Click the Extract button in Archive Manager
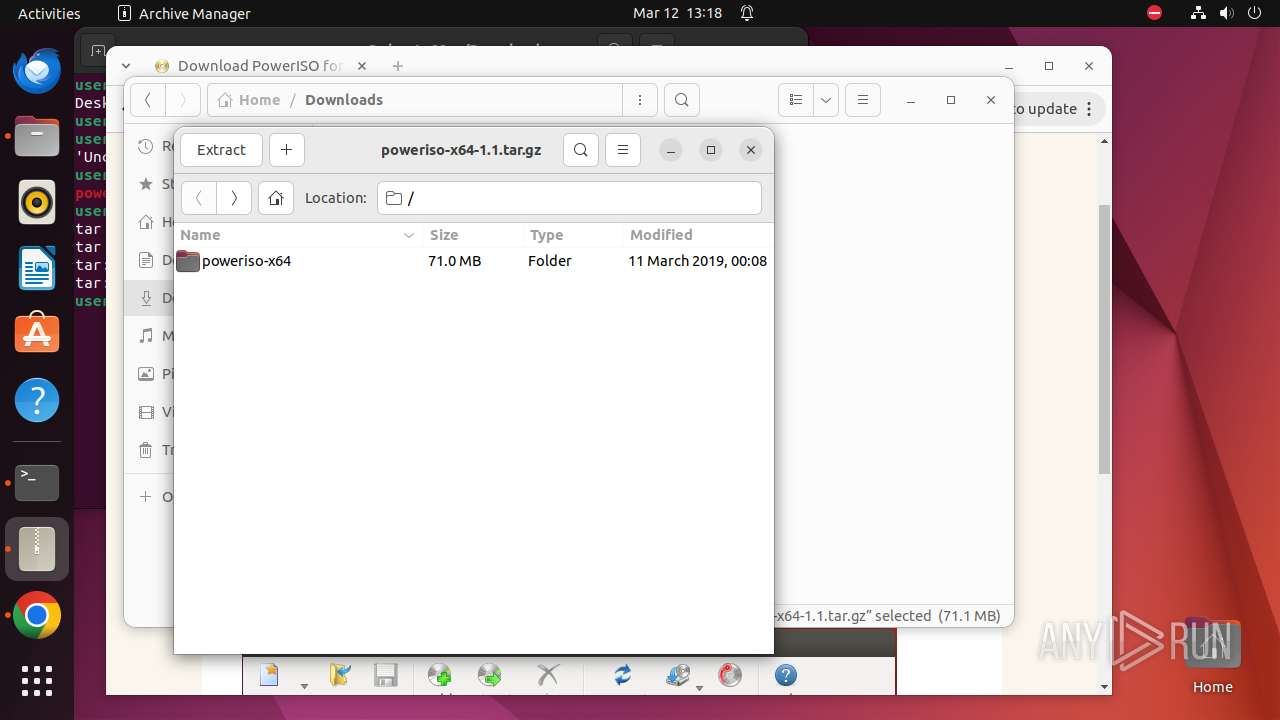 coord(221,150)
